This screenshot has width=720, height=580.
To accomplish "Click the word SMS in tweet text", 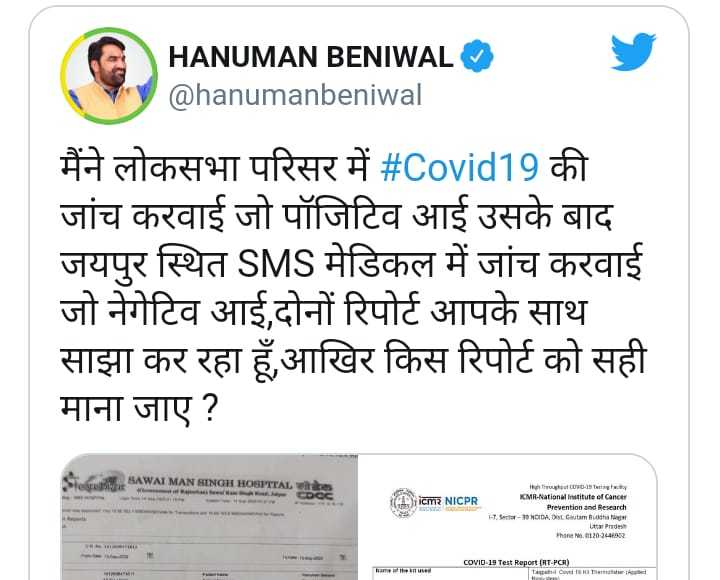I will point(276,265).
